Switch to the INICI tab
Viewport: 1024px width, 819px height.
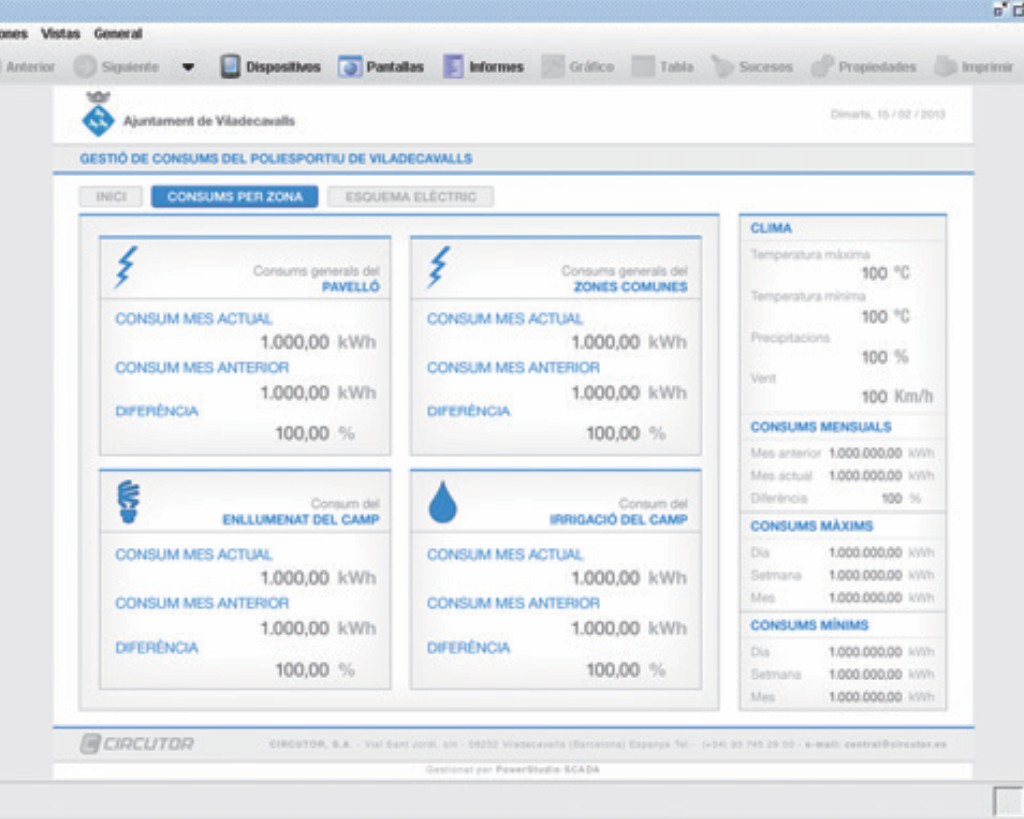point(111,197)
